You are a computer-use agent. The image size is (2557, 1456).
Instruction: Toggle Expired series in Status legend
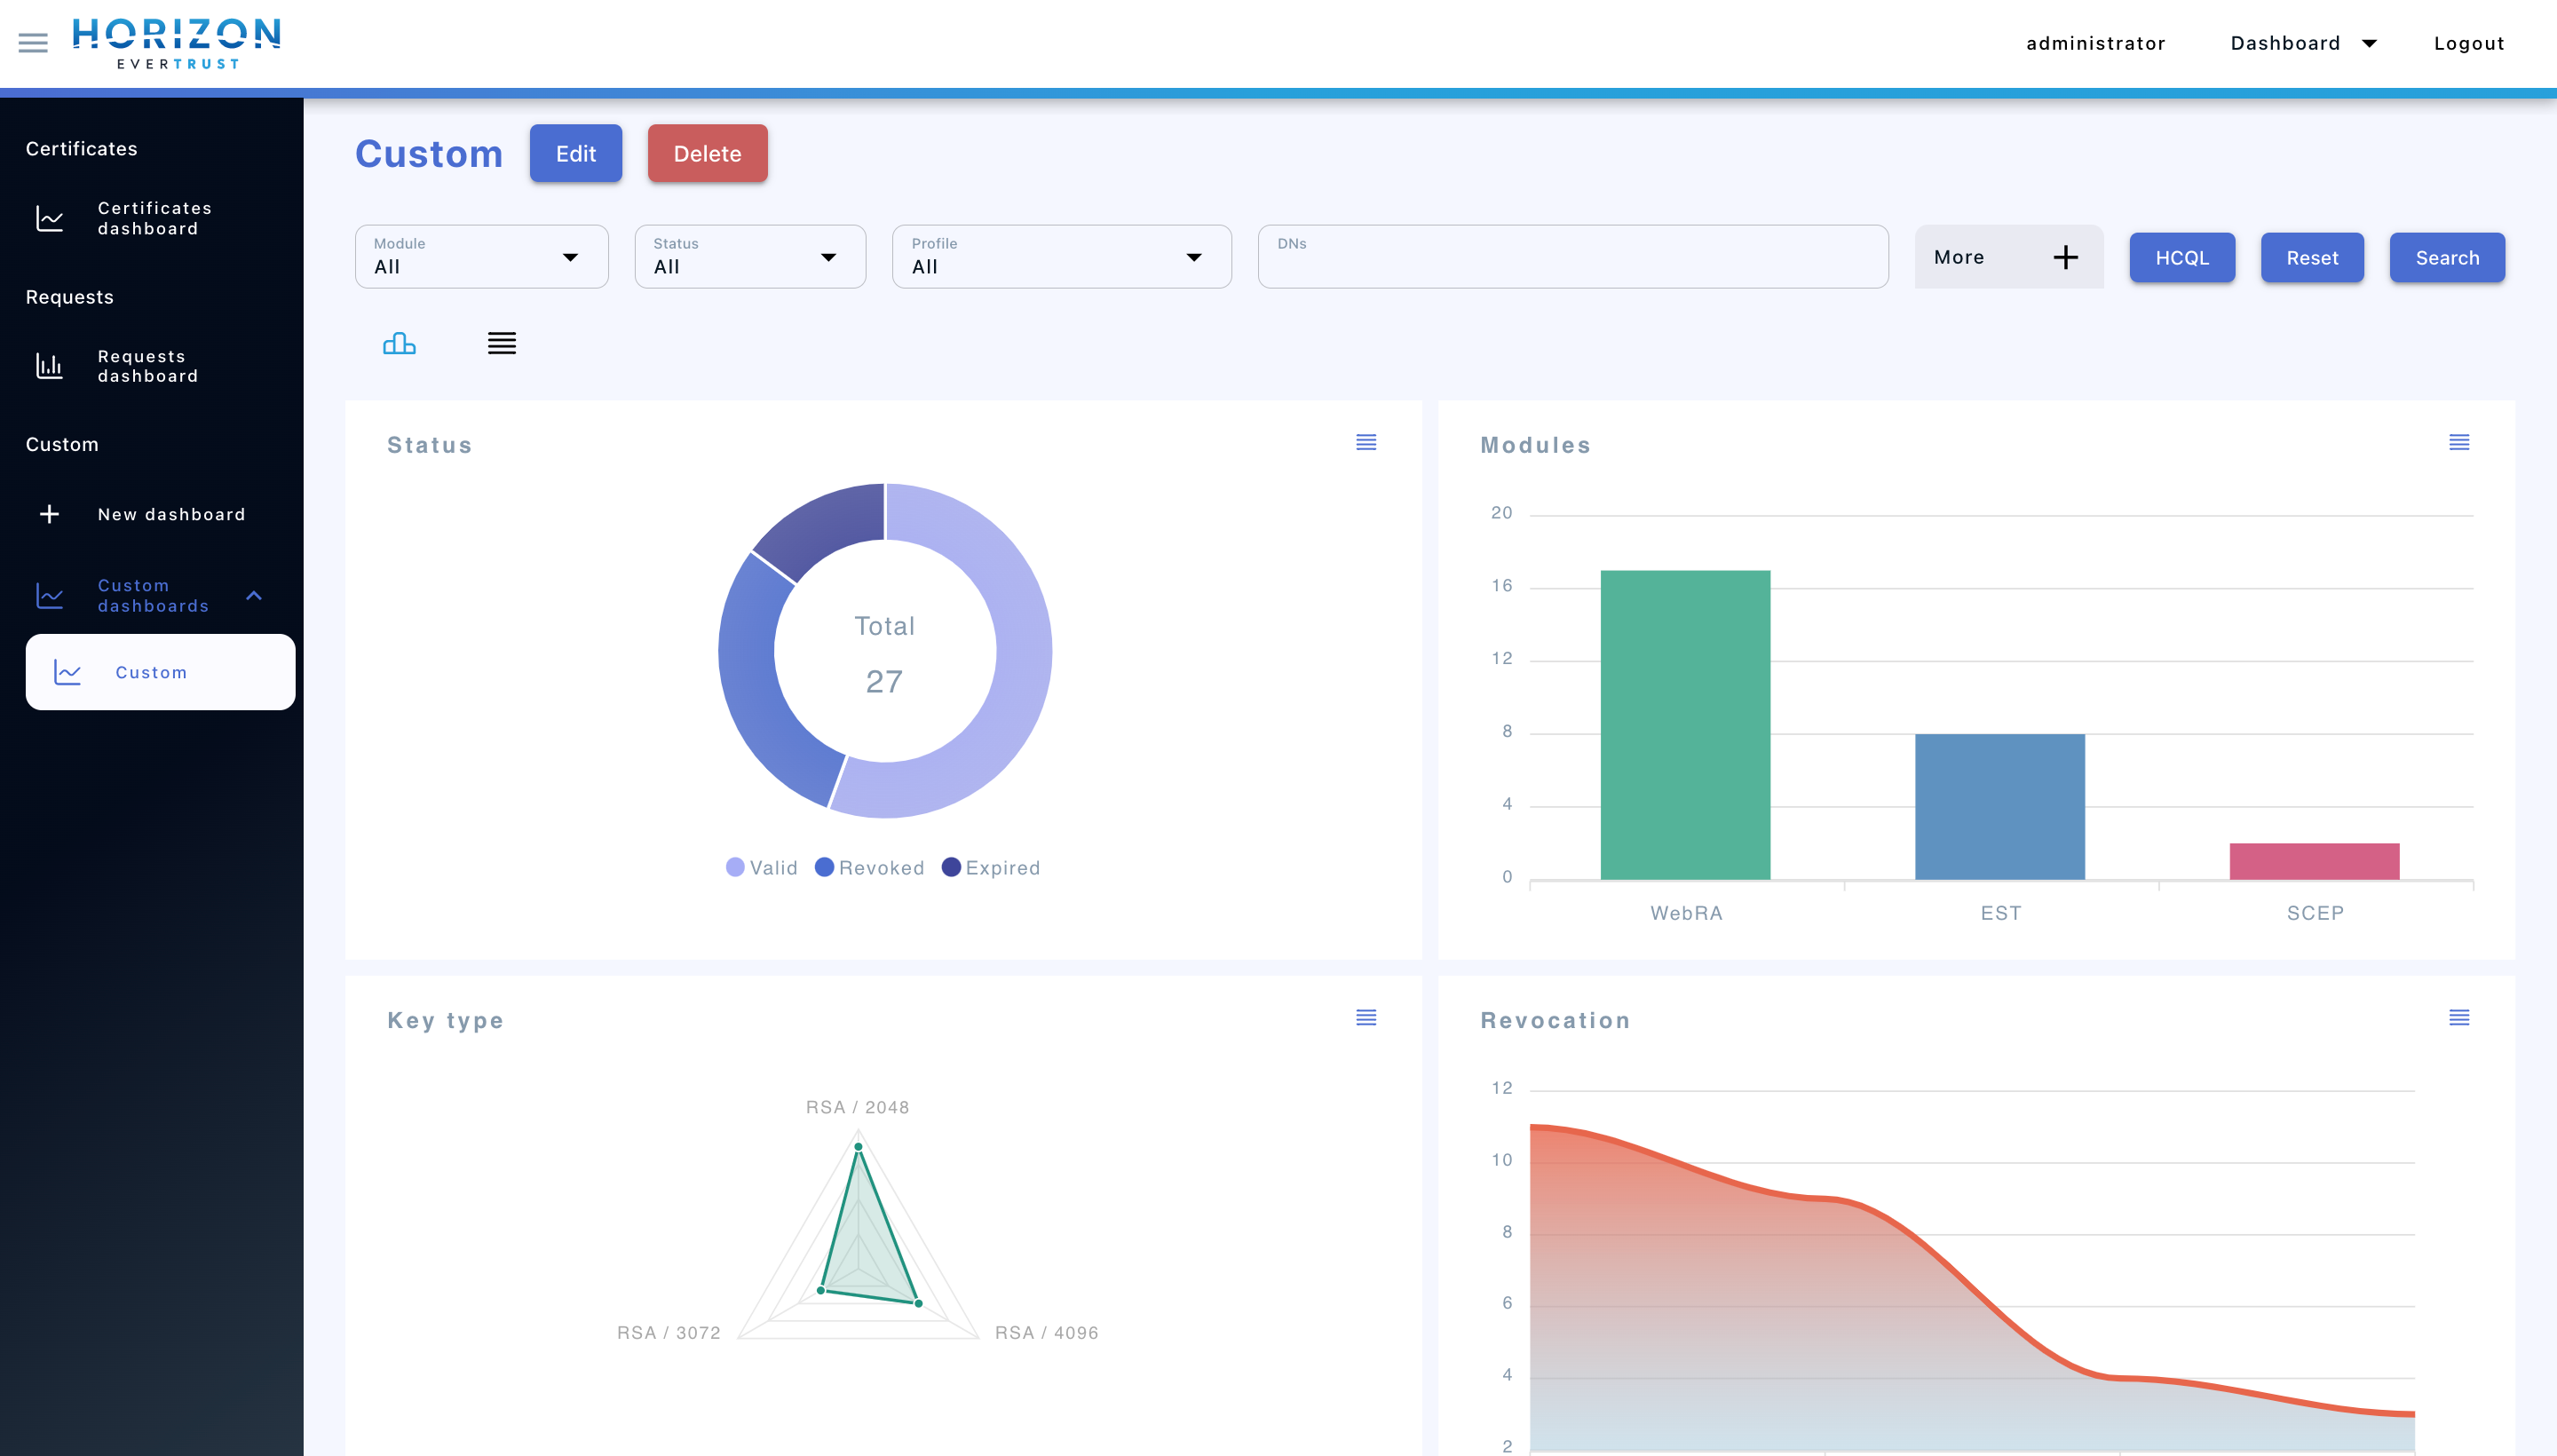990,867
